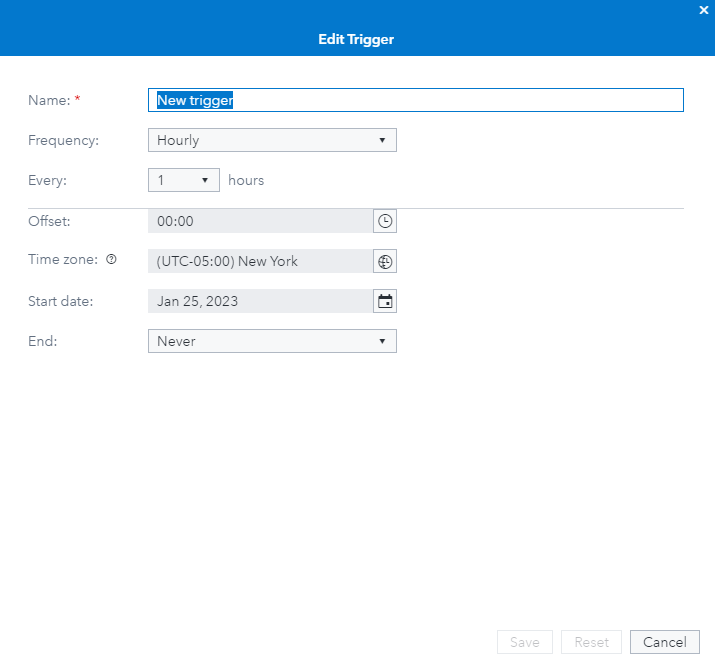The width and height of the screenshot is (715, 663).
Task: Click the End label text
Action: [x=42, y=341]
